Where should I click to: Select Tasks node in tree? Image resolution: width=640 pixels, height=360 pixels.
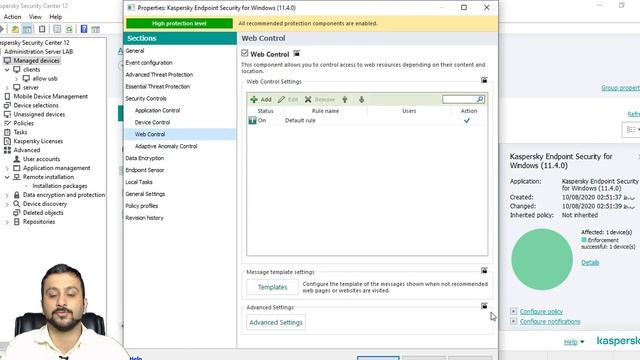click(x=20, y=132)
